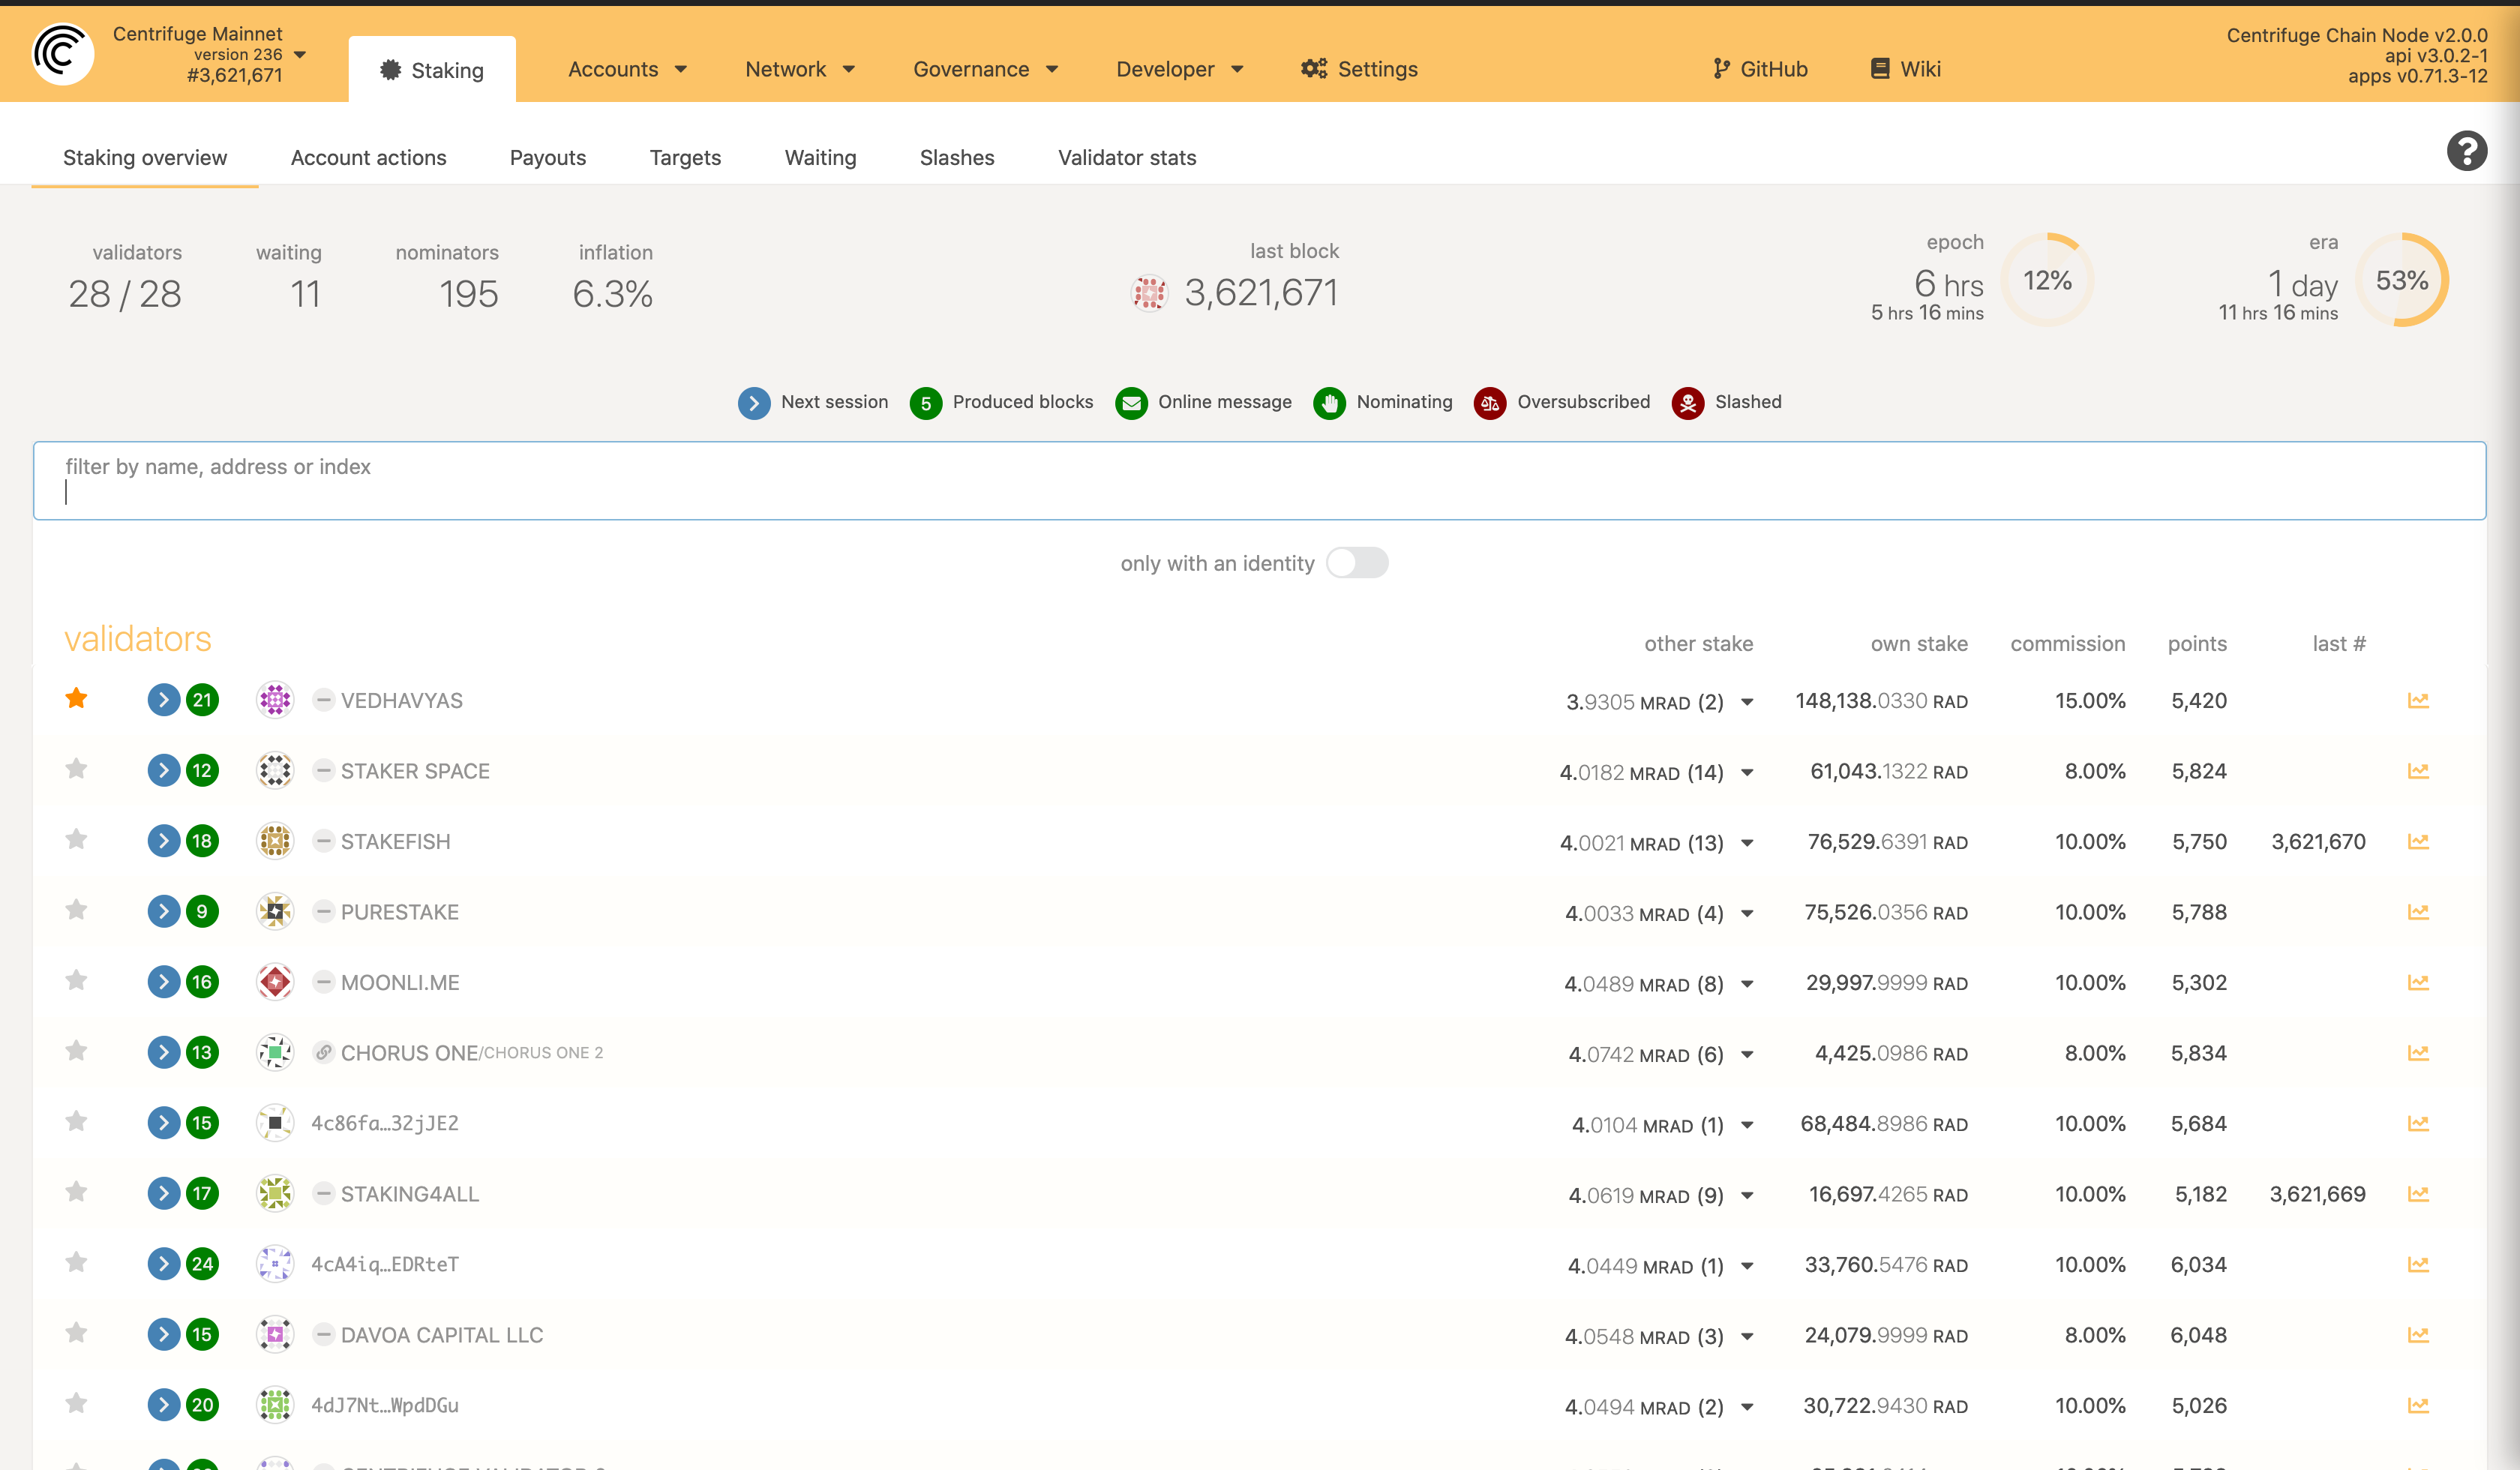
Task: Expand MOONLI.ME other stake nominators
Action: click(x=1747, y=984)
